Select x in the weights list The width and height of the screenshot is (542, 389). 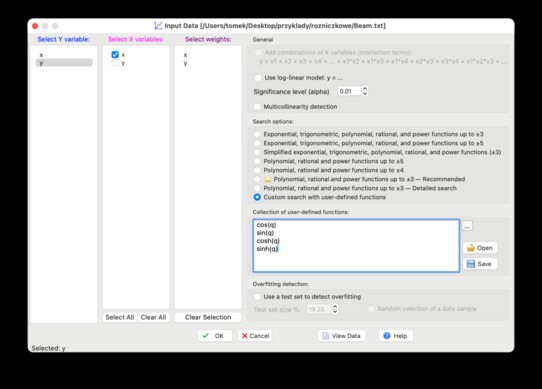click(x=185, y=55)
